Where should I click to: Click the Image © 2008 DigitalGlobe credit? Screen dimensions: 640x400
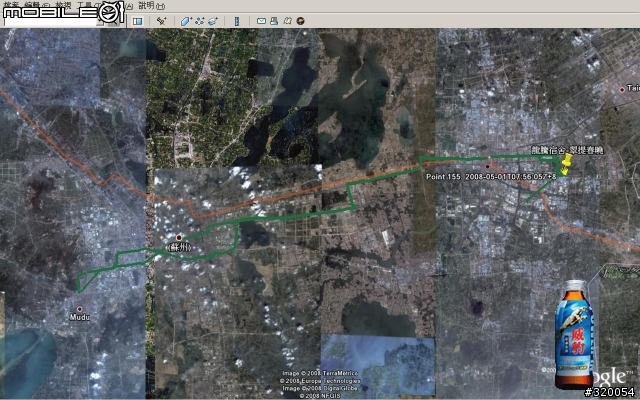coord(320,388)
